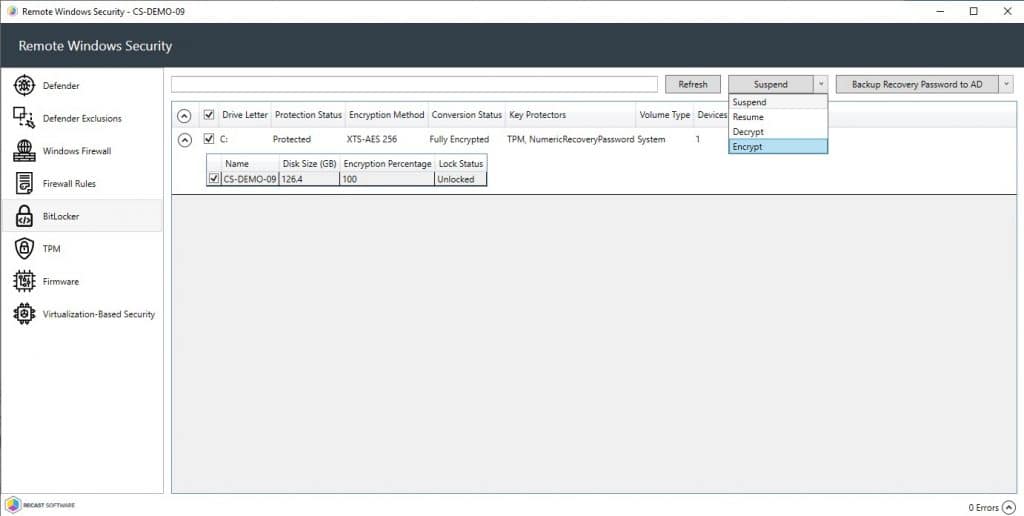This screenshot has height=516, width=1024.
Task: Uncheck the CS-DEMO-09 device checkbox
Action: (214, 178)
